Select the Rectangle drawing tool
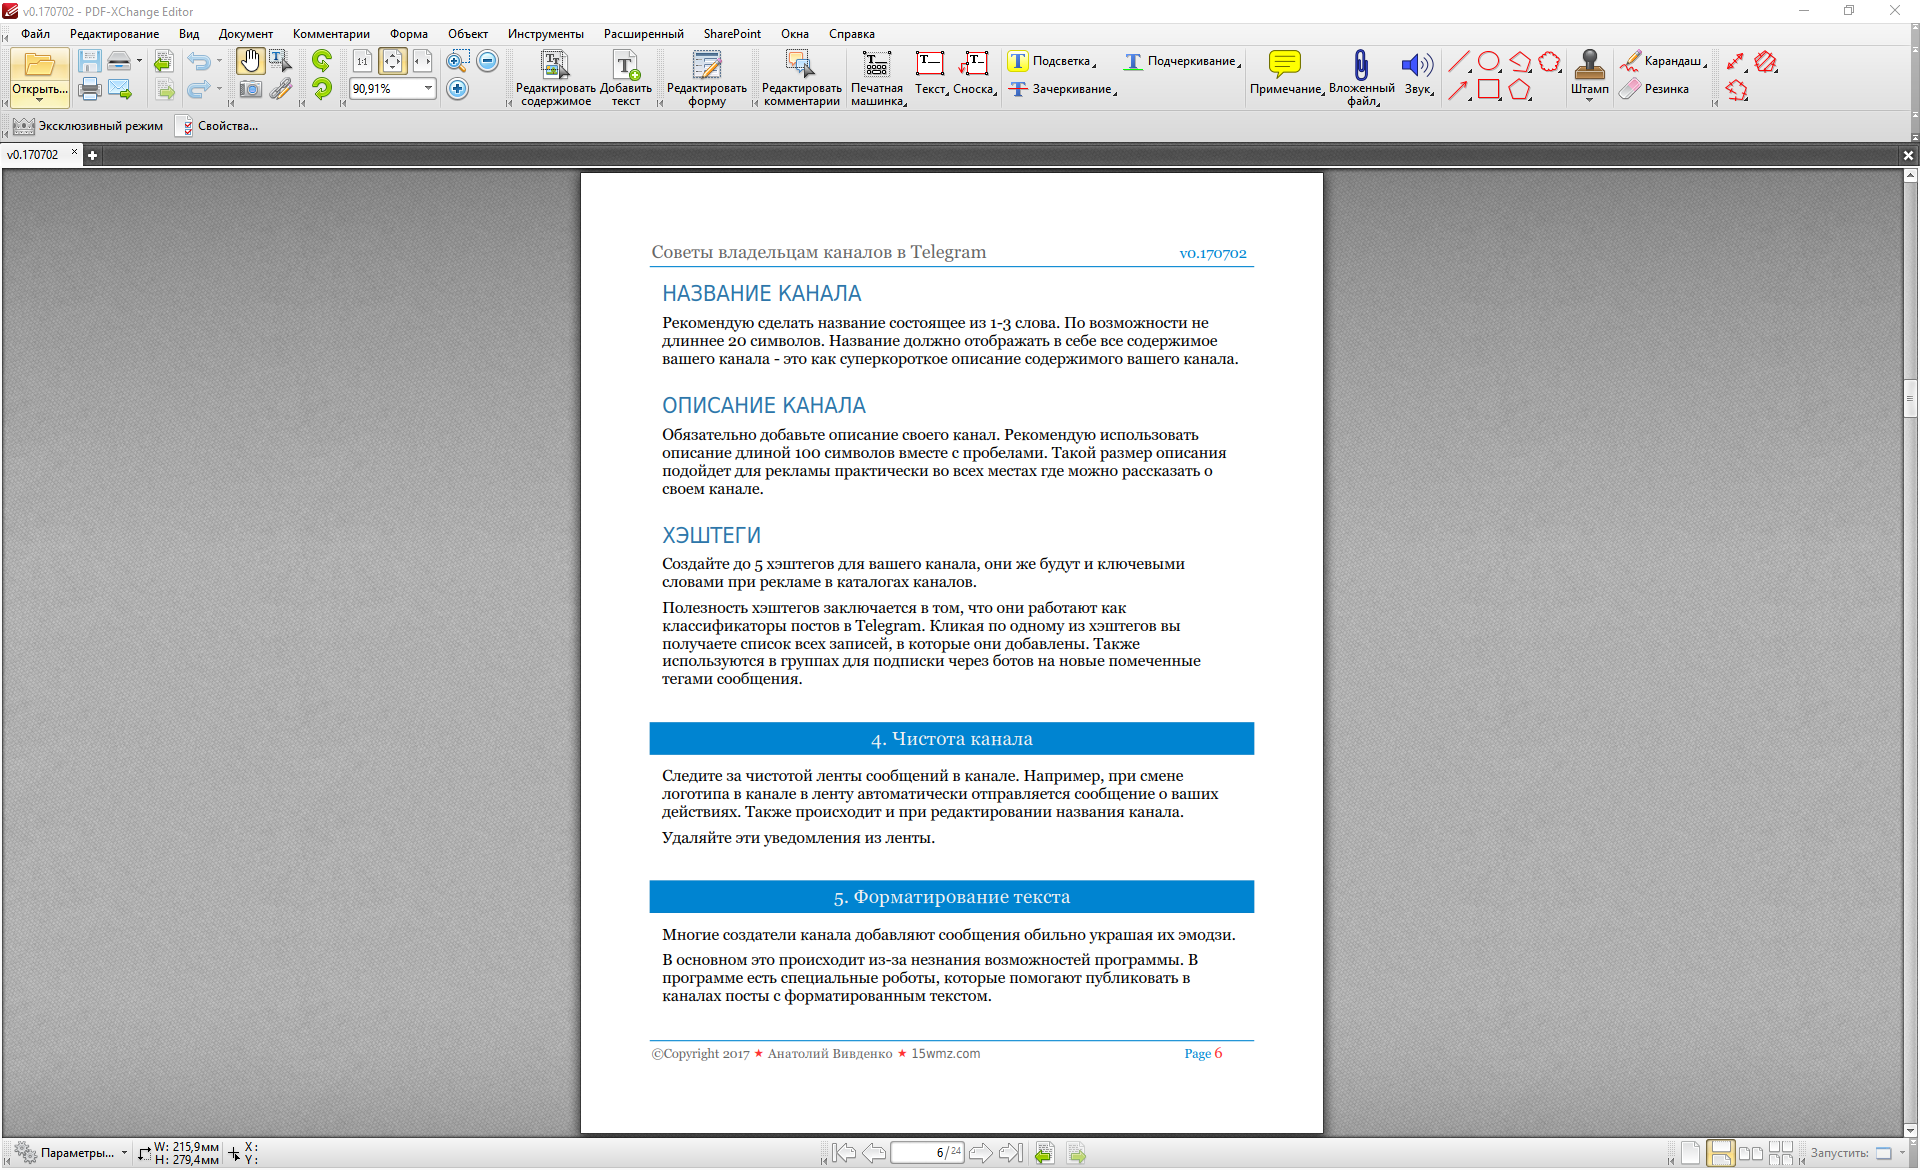This screenshot has height=1170, width=1920. tap(1489, 90)
